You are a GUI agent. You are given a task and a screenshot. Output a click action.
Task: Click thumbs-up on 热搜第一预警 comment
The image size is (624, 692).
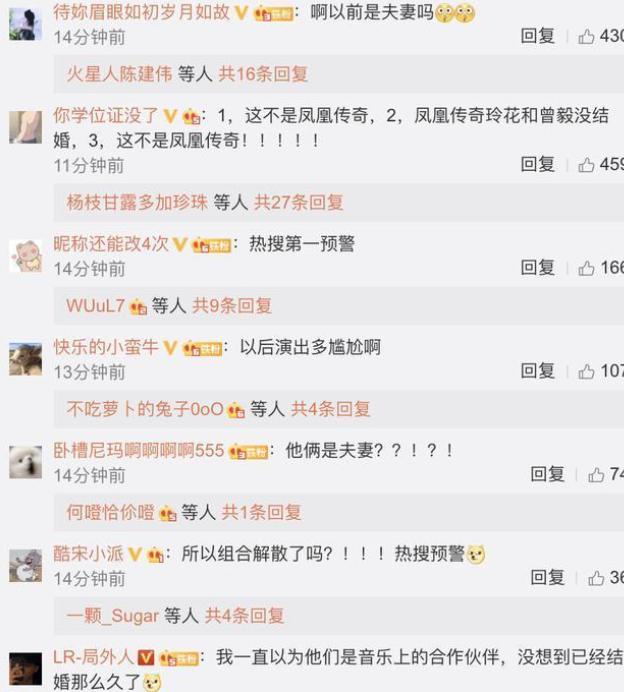(x=586, y=268)
